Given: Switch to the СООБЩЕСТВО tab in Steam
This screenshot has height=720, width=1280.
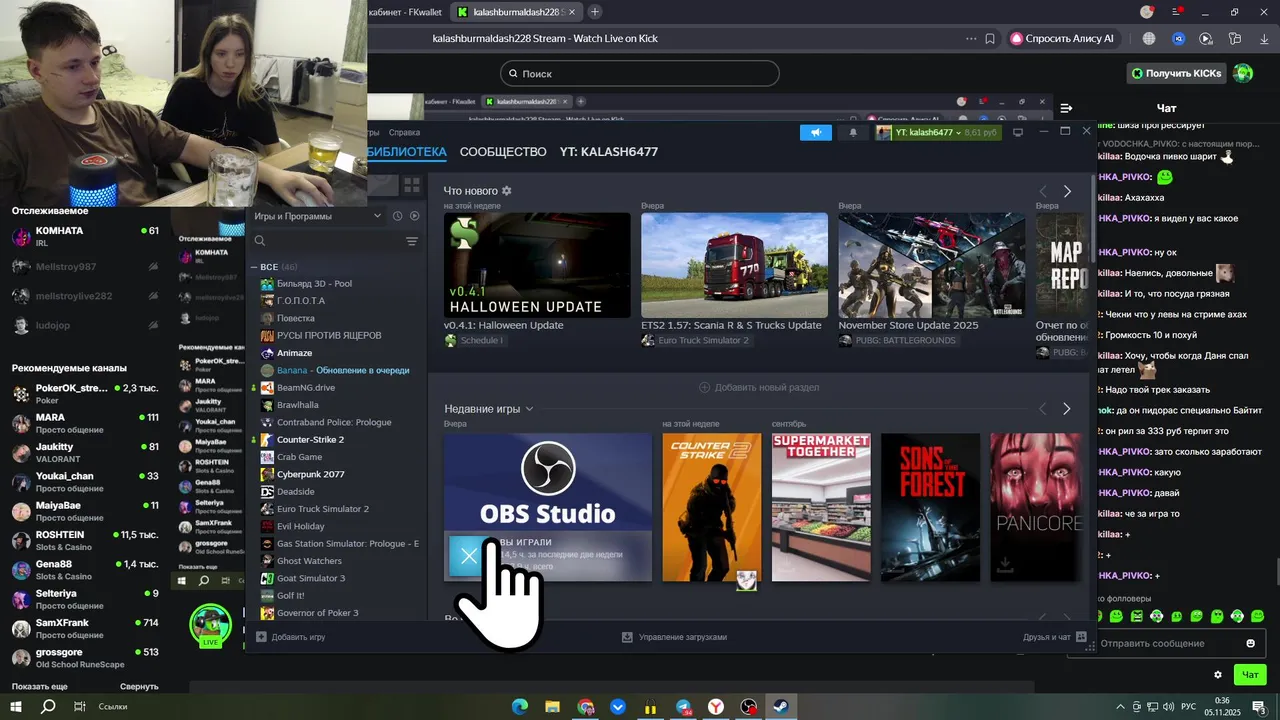Looking at the screenshot, I should (x=503, y=152).
